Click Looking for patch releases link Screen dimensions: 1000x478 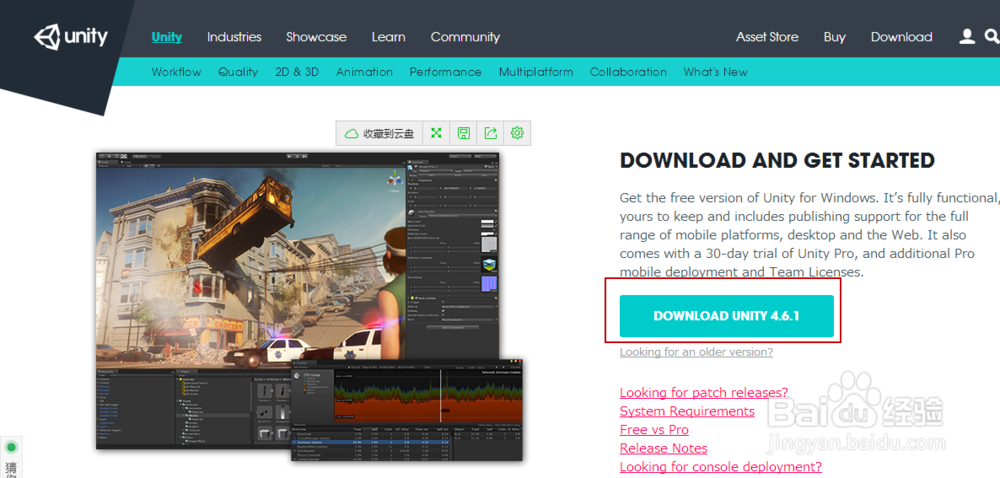pyautogui.click(x=704, y=392)
